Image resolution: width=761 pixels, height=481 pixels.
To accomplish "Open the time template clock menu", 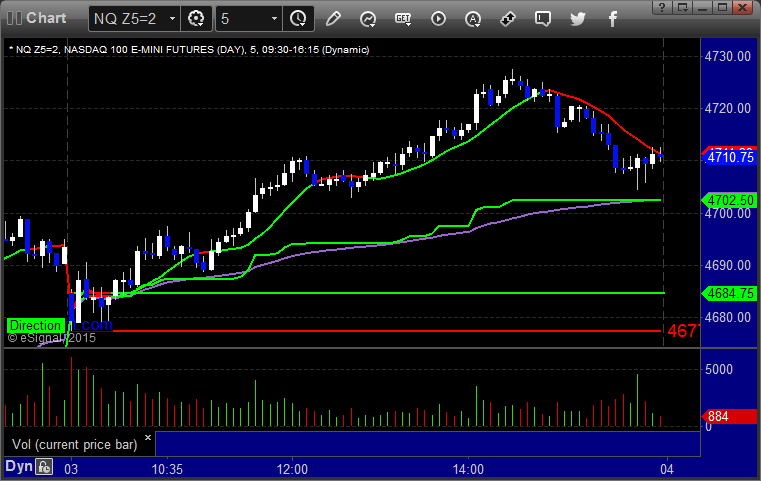I will tap(298, 19).
